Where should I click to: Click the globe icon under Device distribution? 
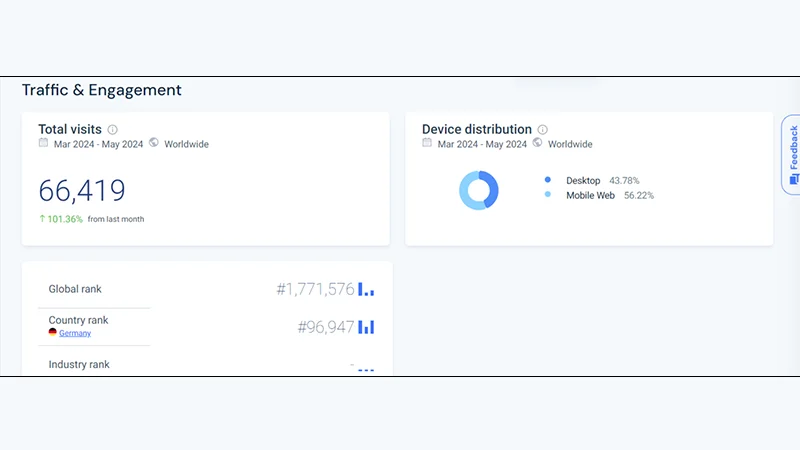click(x=537, y=142)
